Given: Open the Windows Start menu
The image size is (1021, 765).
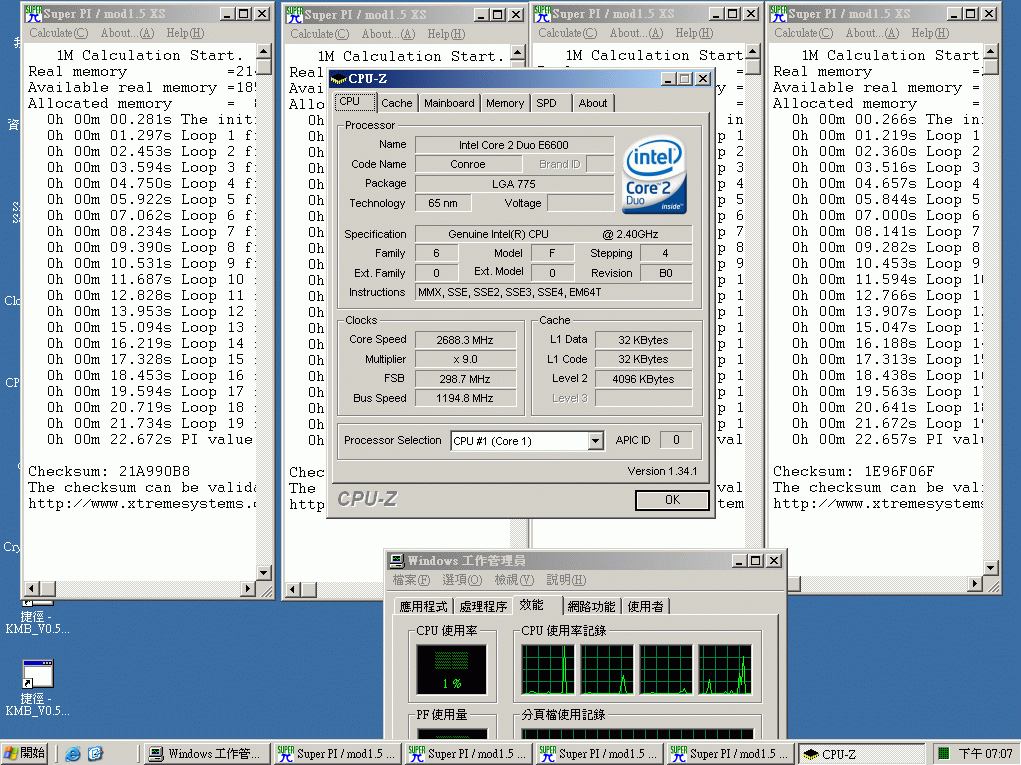Looking at the screenshot, I should tap(25, 753).
